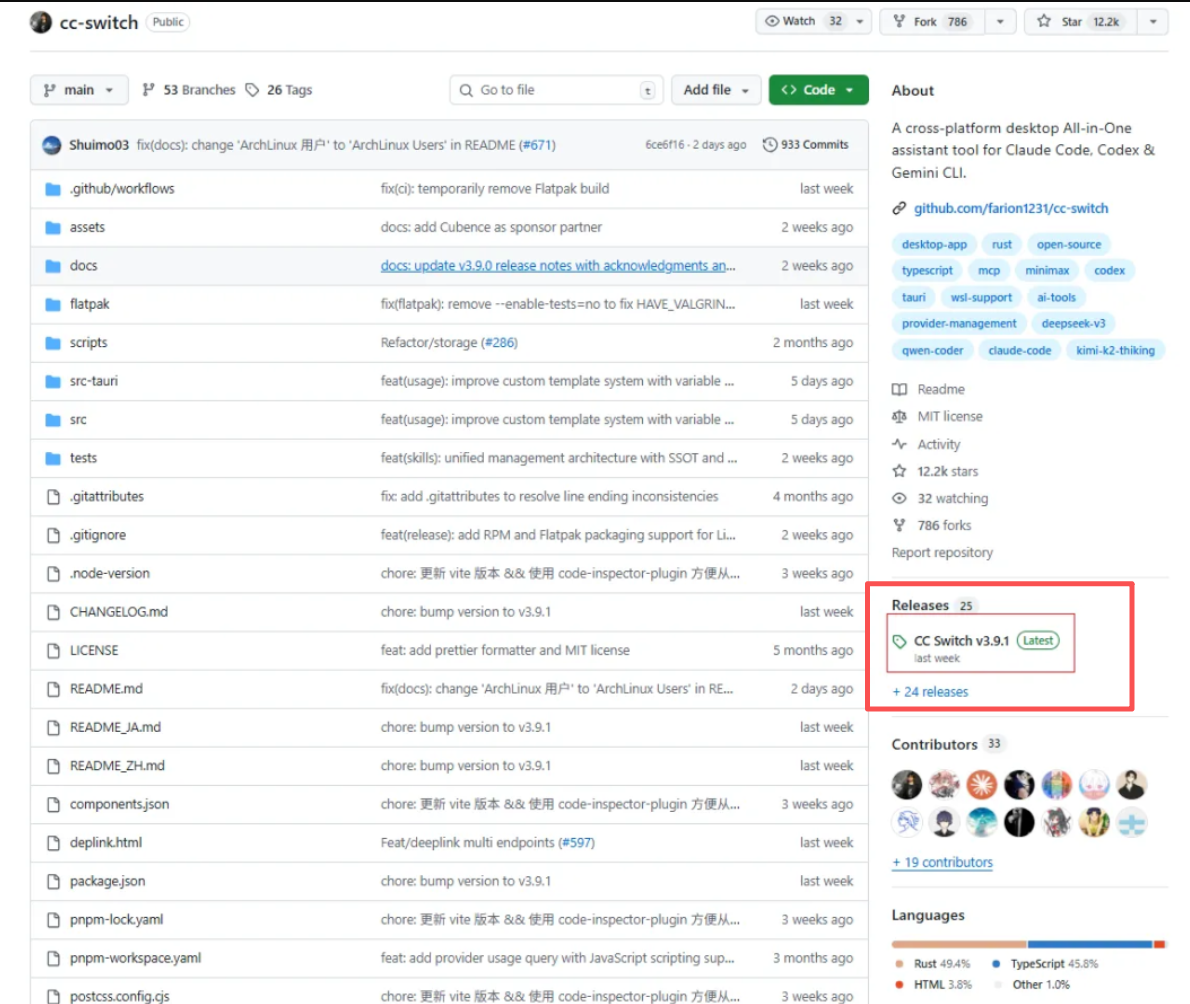Screen dimensions: 1190x1004
Task: Open CHANGELOG.md file
Action: [119, 612]
